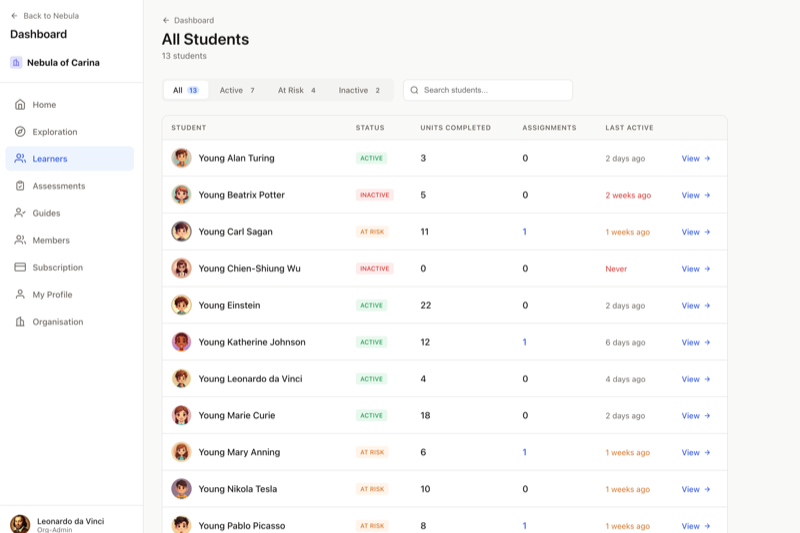Open Exploration in the sidebar menu

point(70,132)
